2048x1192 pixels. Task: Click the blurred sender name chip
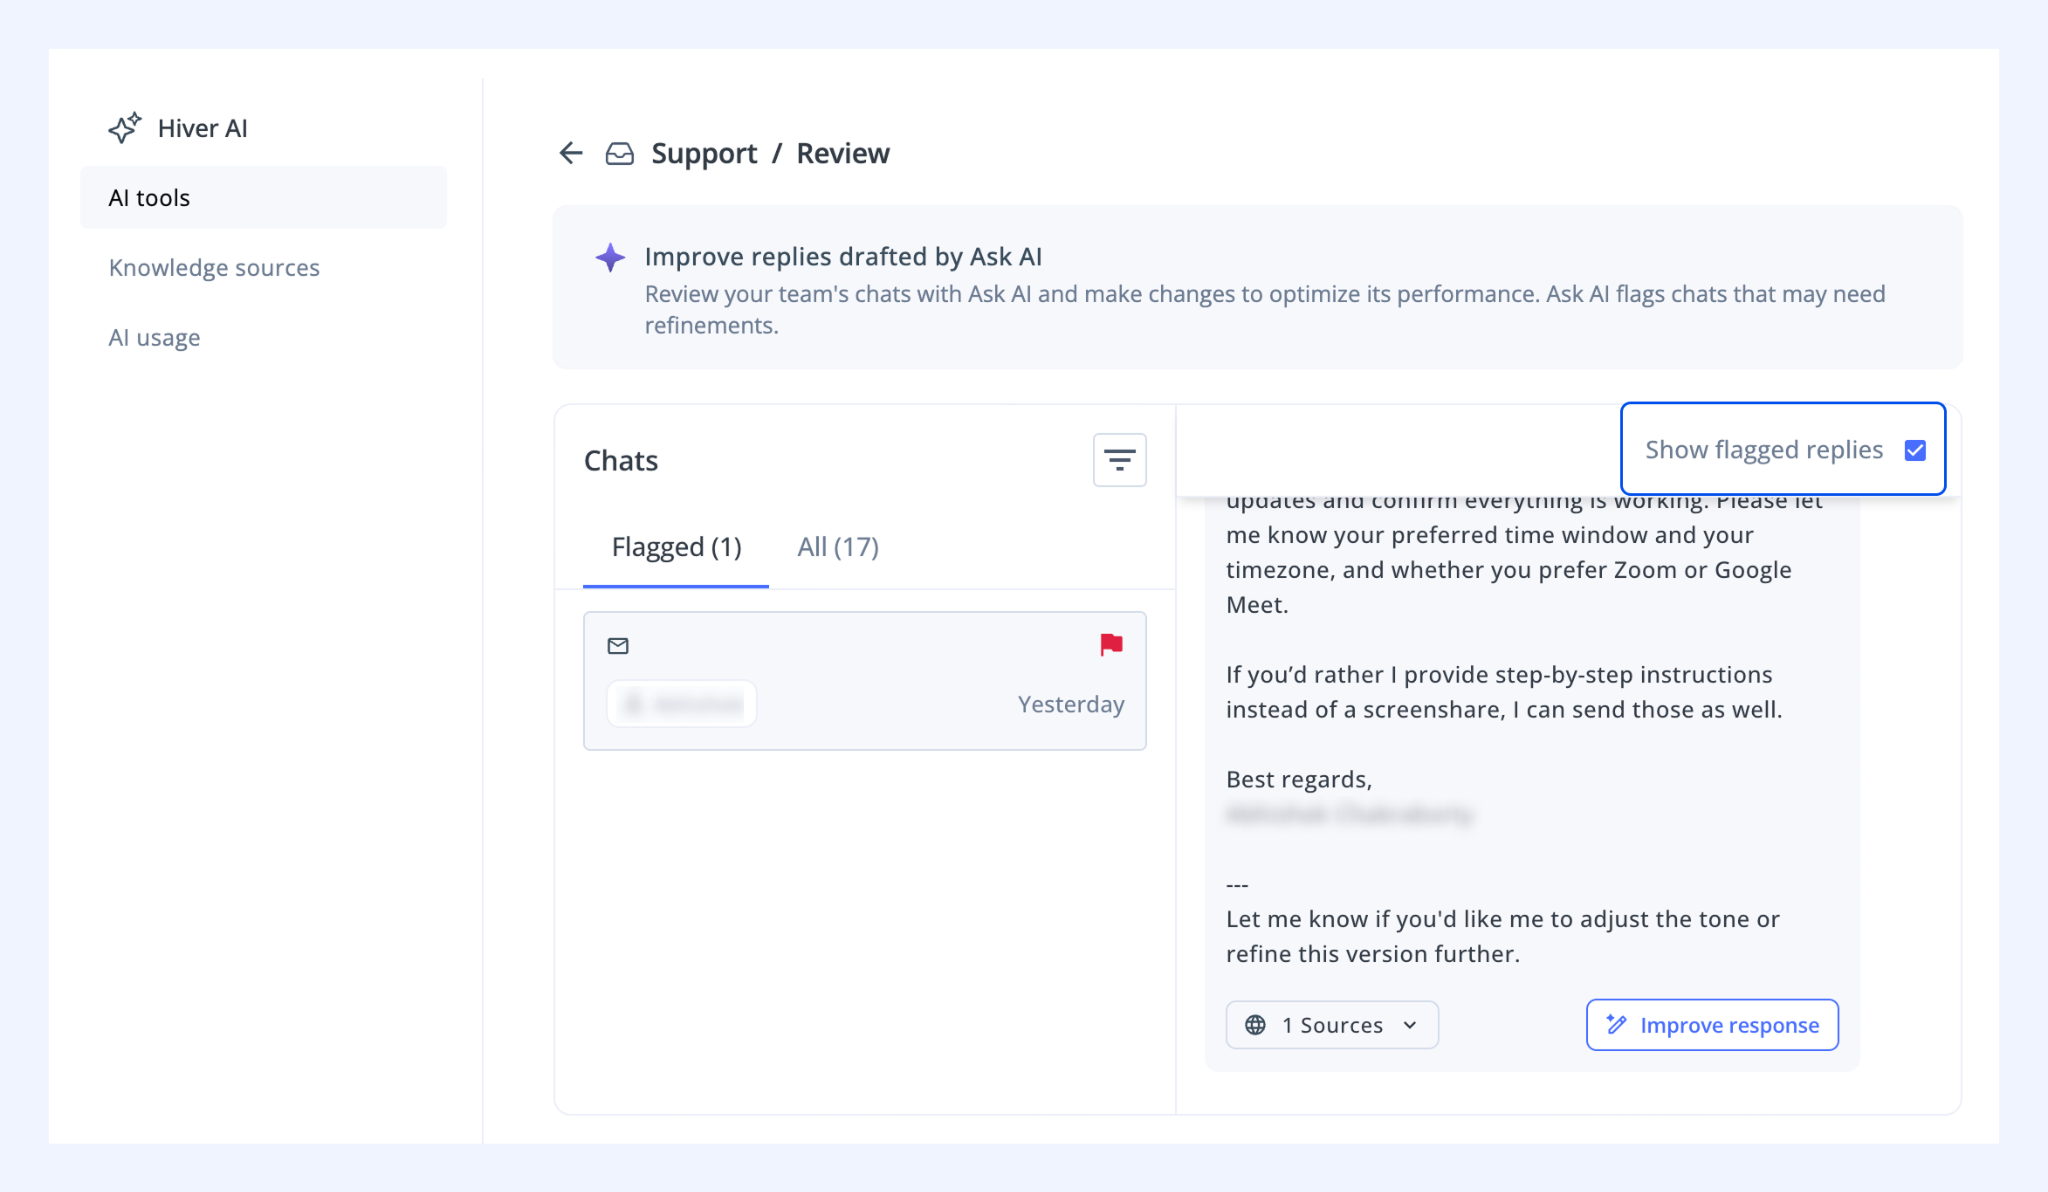tap(682, 704)
